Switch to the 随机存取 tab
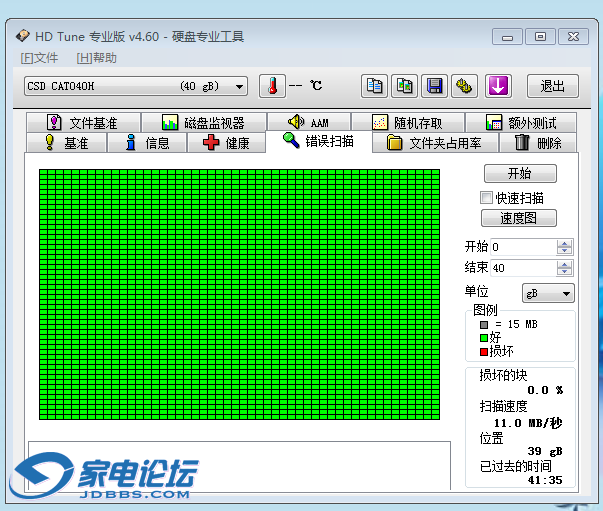This screenshot has width=603, height=511. (408, 123)
